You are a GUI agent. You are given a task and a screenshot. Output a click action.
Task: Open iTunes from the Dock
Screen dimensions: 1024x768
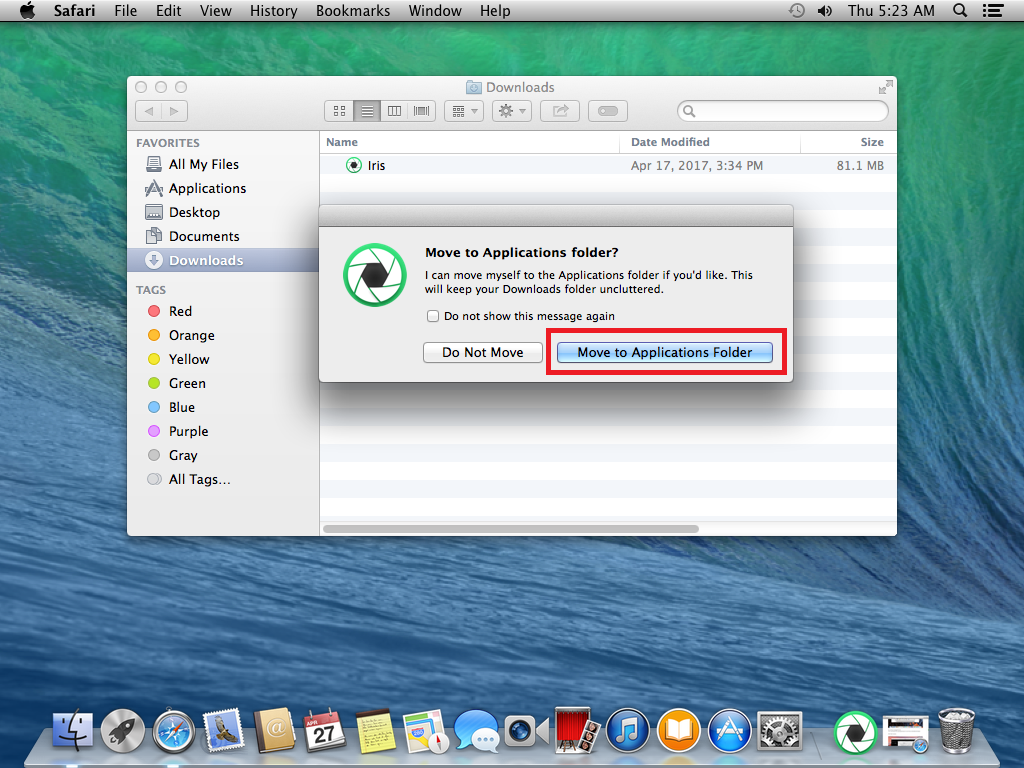click(628, 730)
